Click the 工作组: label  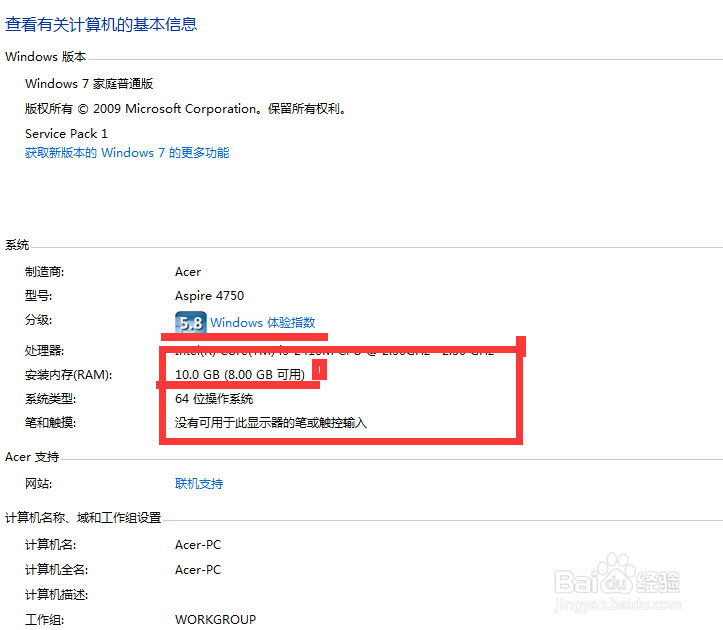tap(44, 619)
